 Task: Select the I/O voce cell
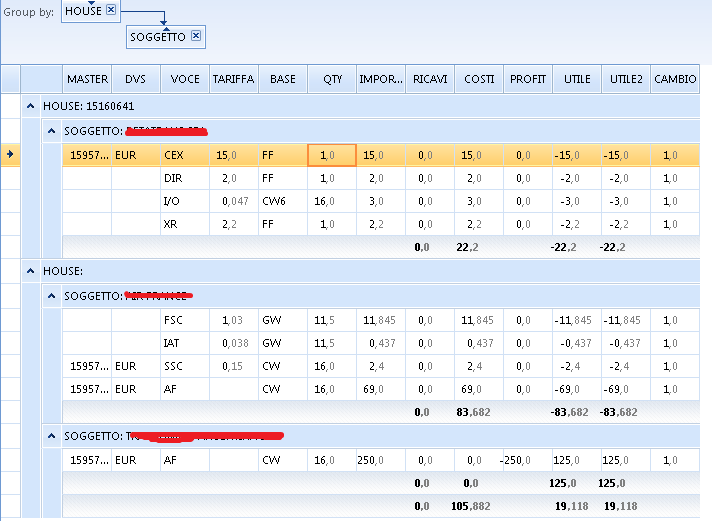(x=185, y=201)
